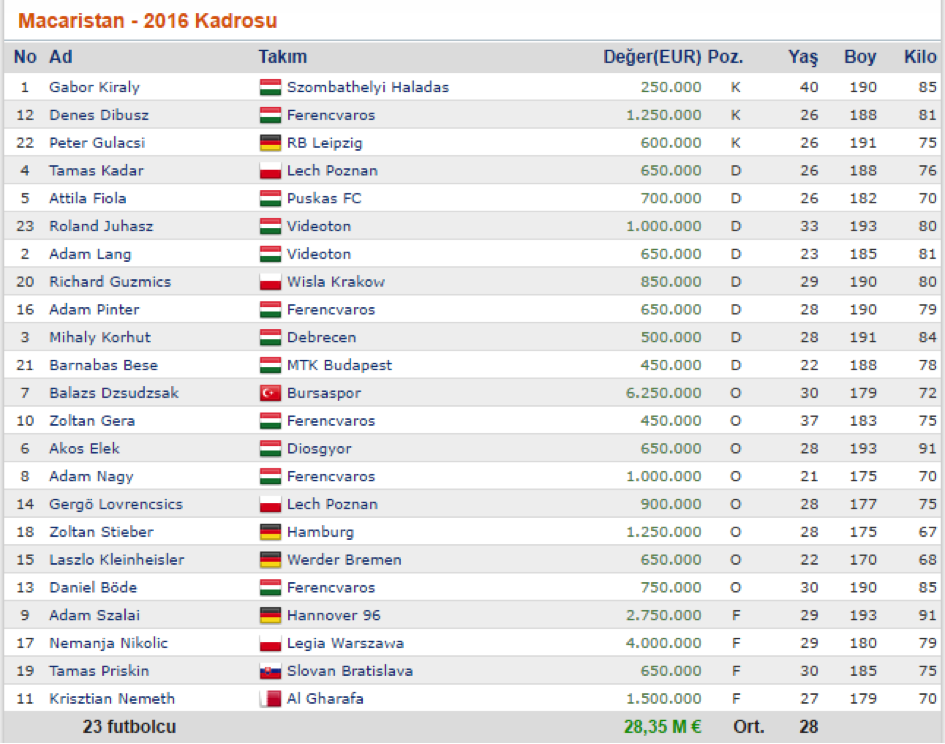Select the 28,35 M € total value
The image size is (945, 744).
663,727
